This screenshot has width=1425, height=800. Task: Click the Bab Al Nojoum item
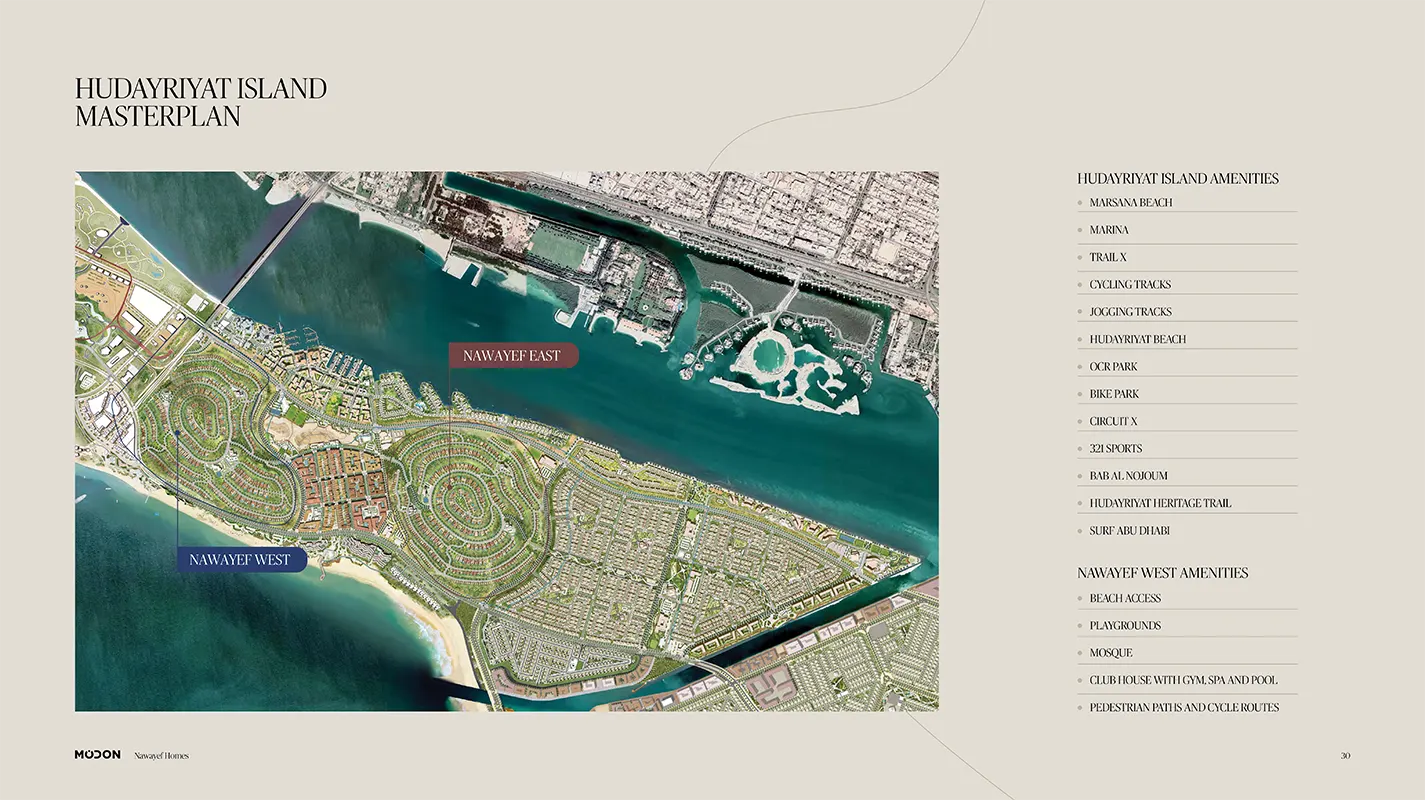1128,476
